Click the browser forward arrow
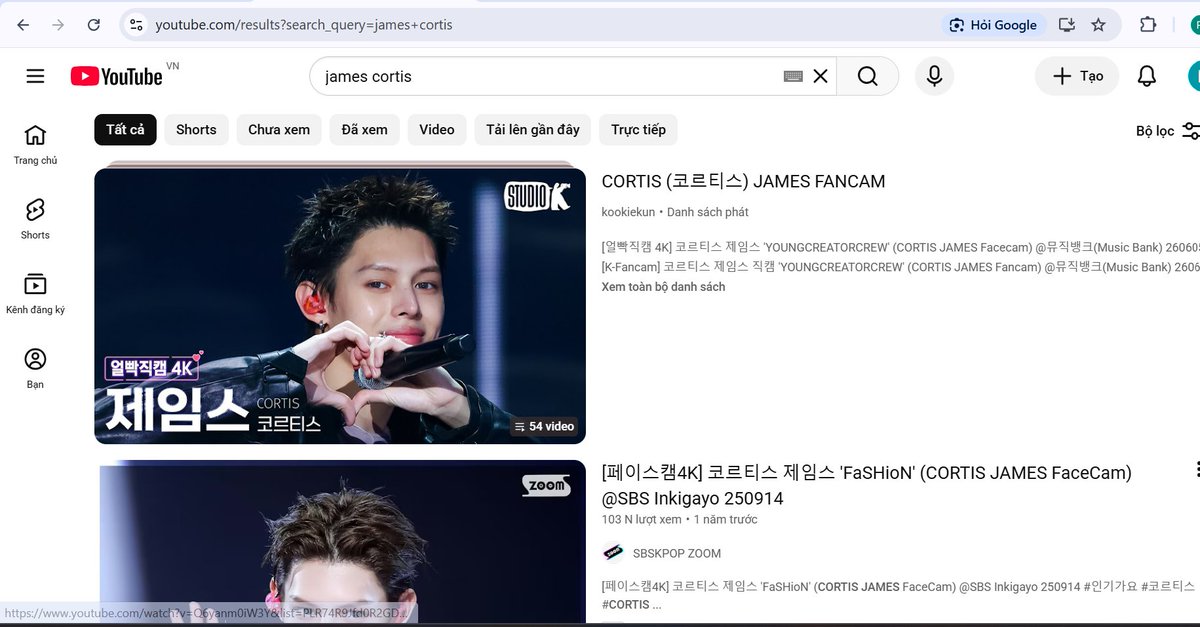 point(58,25)
